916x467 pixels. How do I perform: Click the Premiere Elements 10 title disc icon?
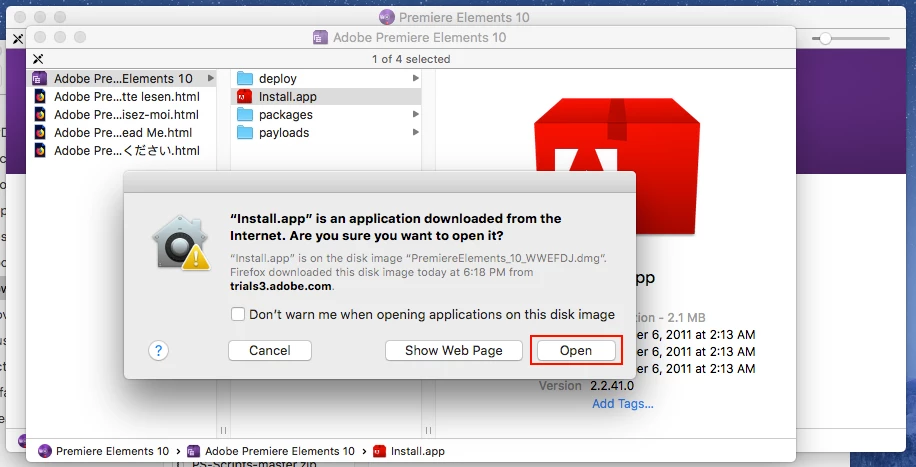(386, 18)
